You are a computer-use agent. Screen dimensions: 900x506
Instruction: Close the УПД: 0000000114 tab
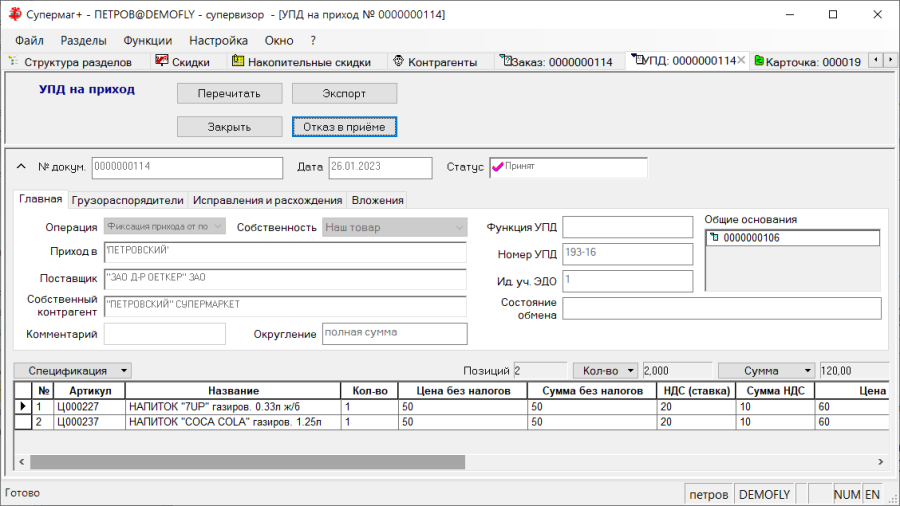[741, 61]
